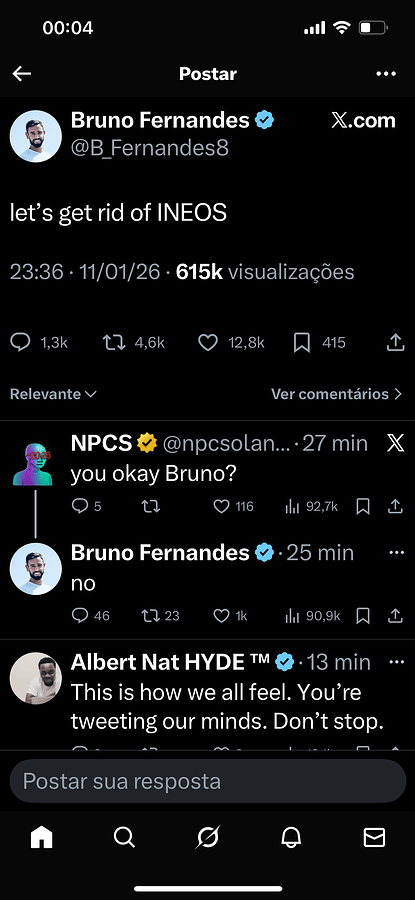Tap the Postar sua resposta field
The height and width of the screenshot is (900, 415).
coord(208,781)
